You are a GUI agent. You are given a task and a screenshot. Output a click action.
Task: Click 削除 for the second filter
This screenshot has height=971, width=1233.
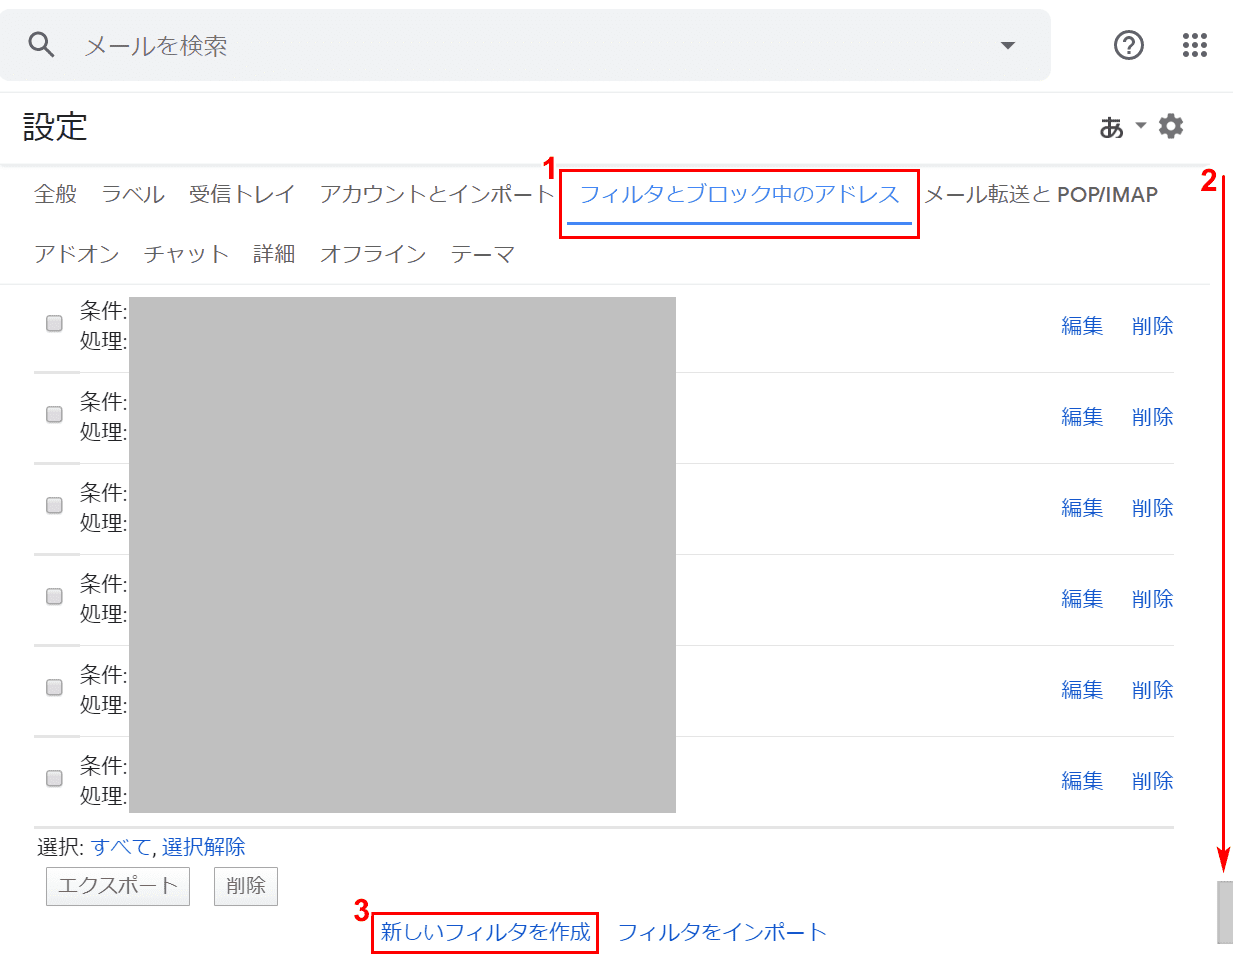[x=1153, y=417]
